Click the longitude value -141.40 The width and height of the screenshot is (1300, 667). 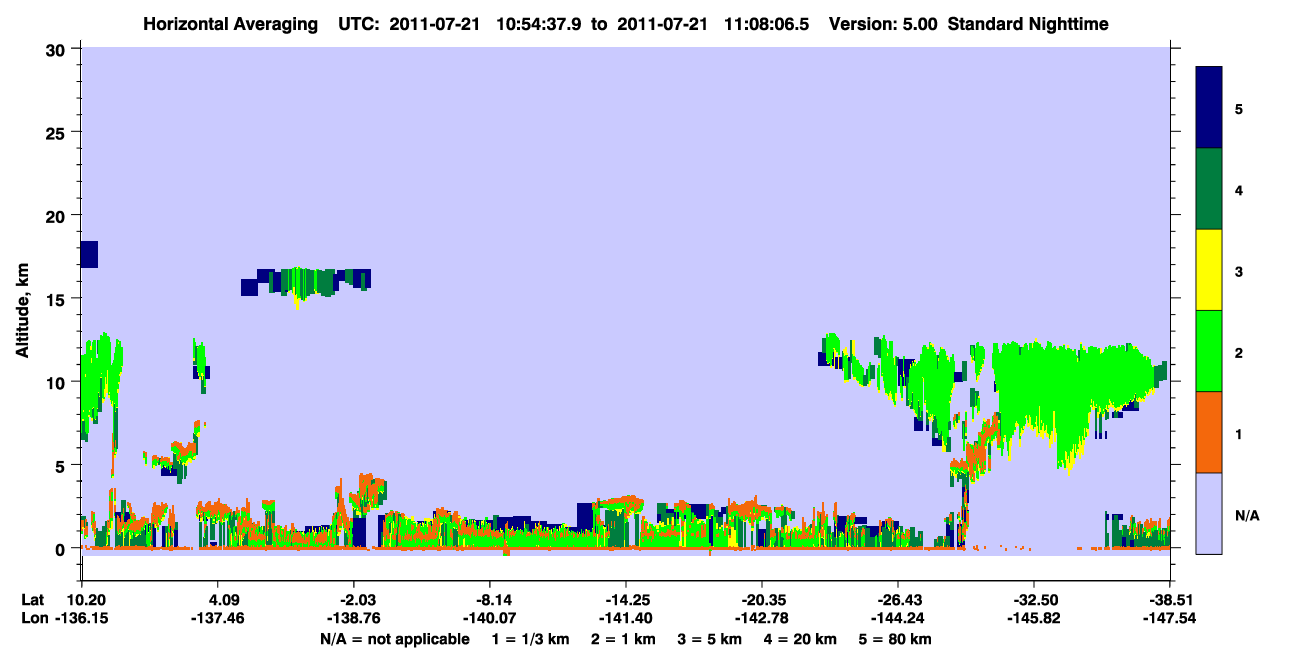[625, 619]
